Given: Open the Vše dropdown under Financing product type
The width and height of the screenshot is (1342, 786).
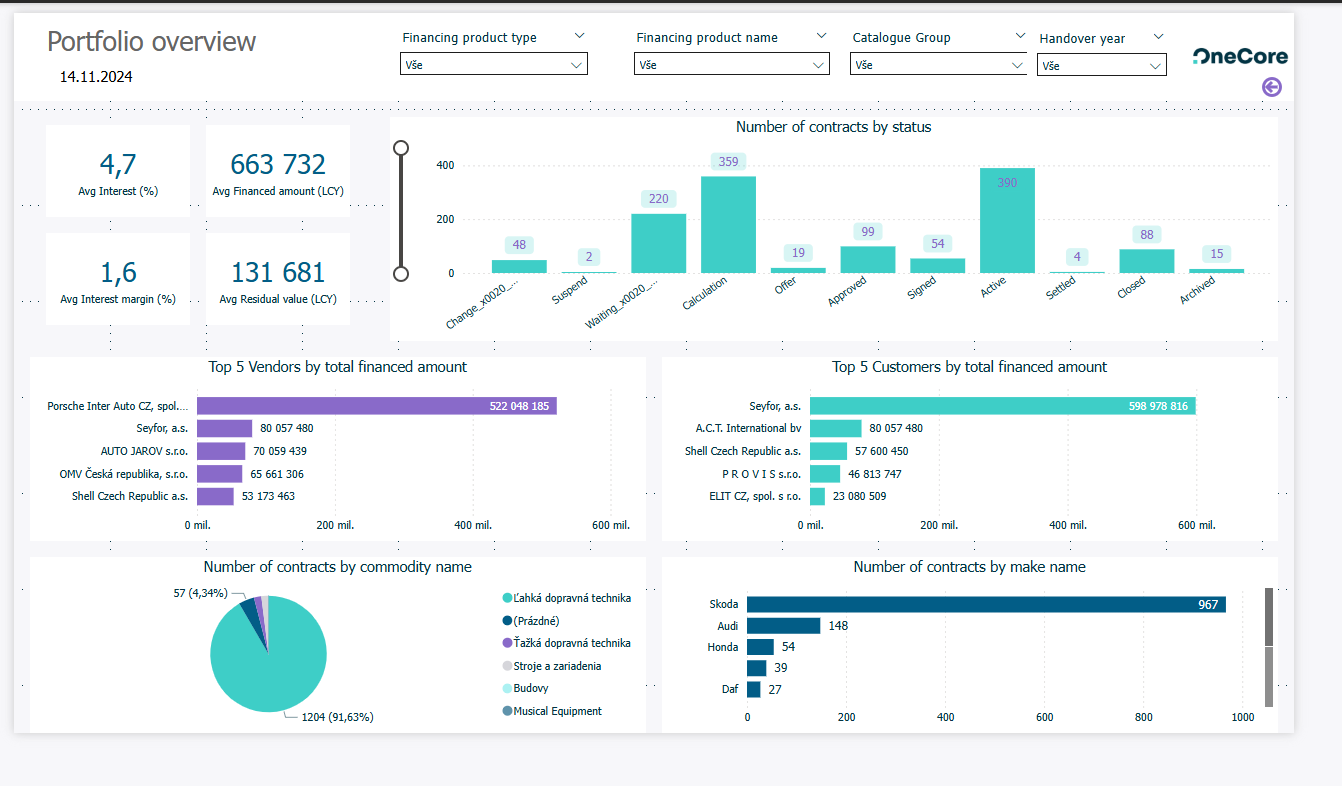Looking at the screenshot, I should pos(493,64).
